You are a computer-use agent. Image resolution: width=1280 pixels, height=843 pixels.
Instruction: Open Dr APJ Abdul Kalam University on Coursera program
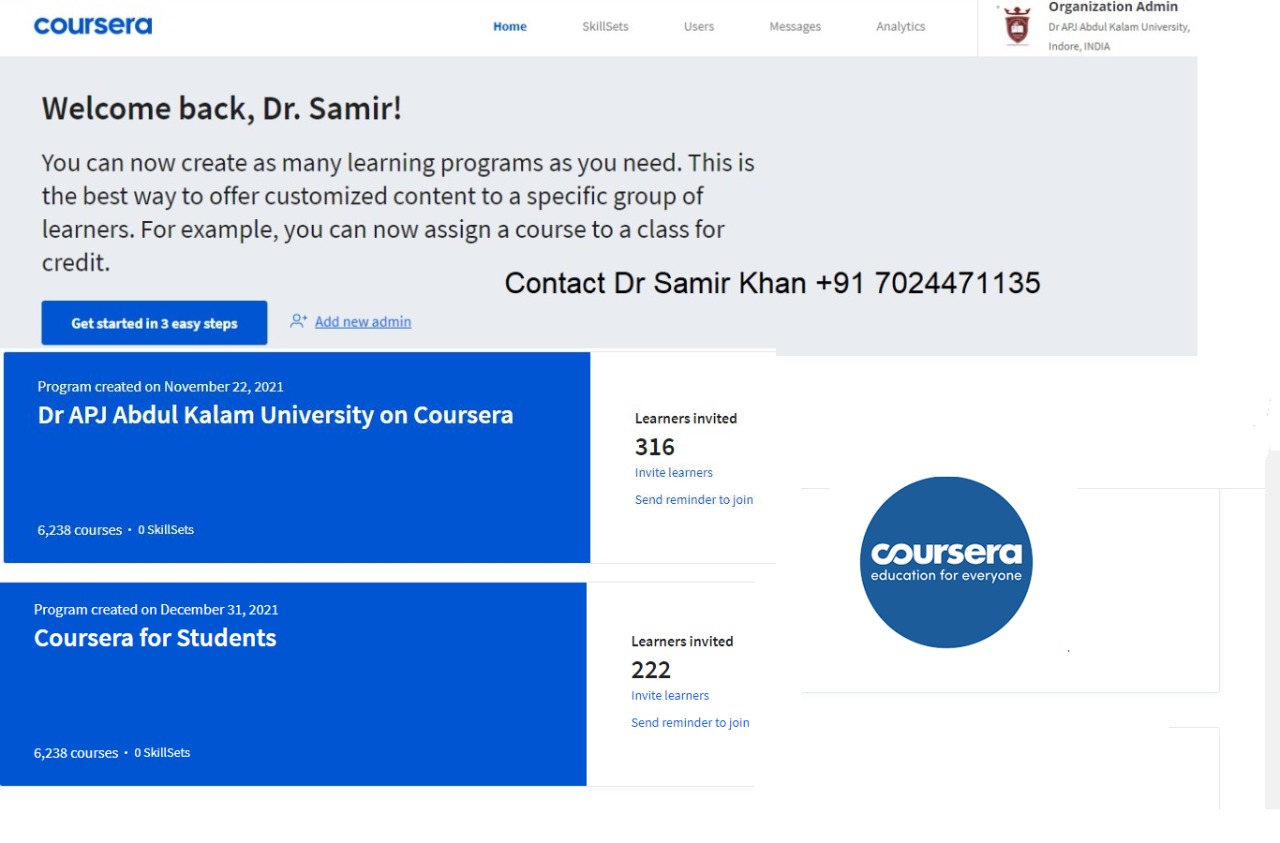point(275,415)
